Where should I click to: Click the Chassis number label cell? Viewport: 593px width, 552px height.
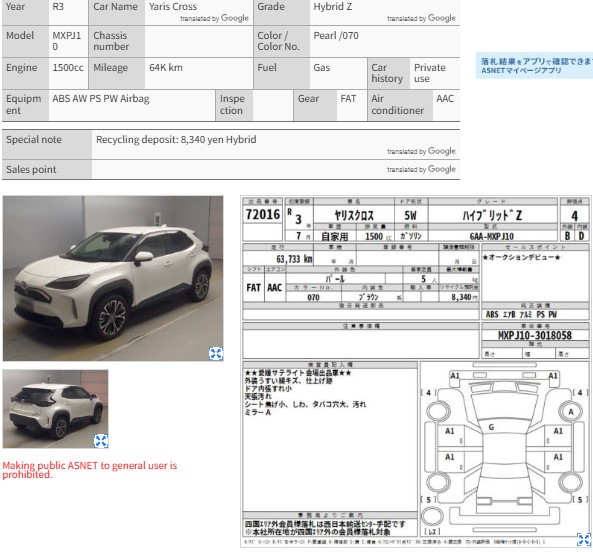click(116, 41)
